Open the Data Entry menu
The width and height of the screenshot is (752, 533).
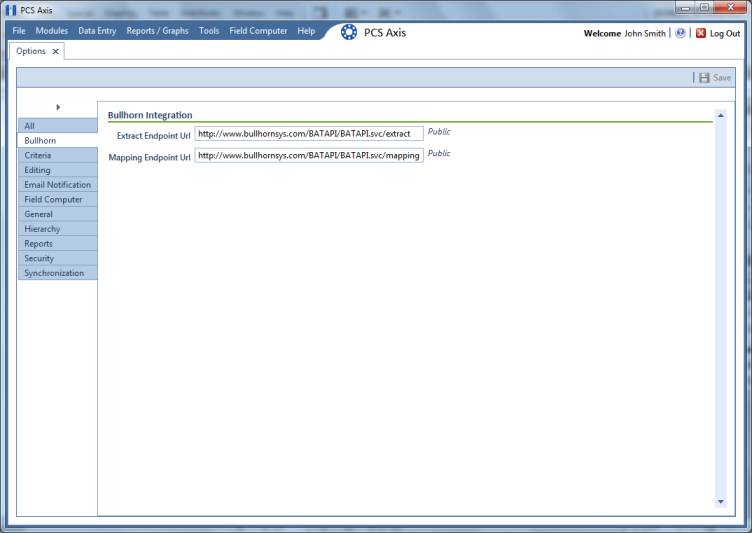[x=97, y=31]
